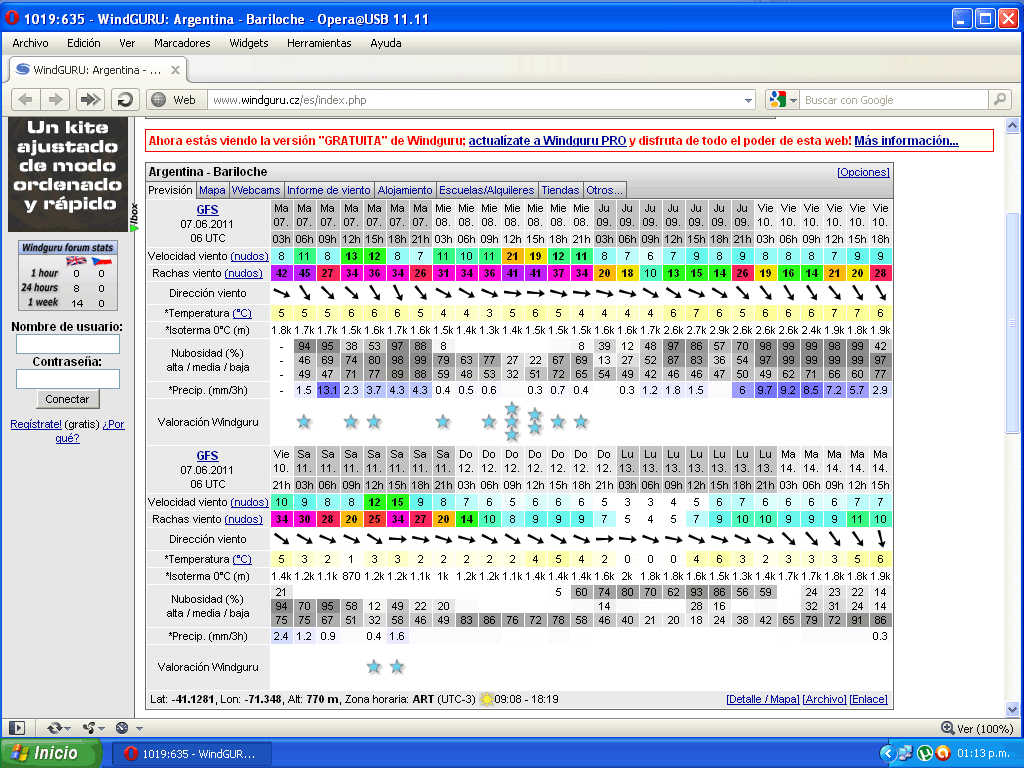Screen dimensions: 1024x768
Task: Open the Edición menu
Action: coord(84,43)
